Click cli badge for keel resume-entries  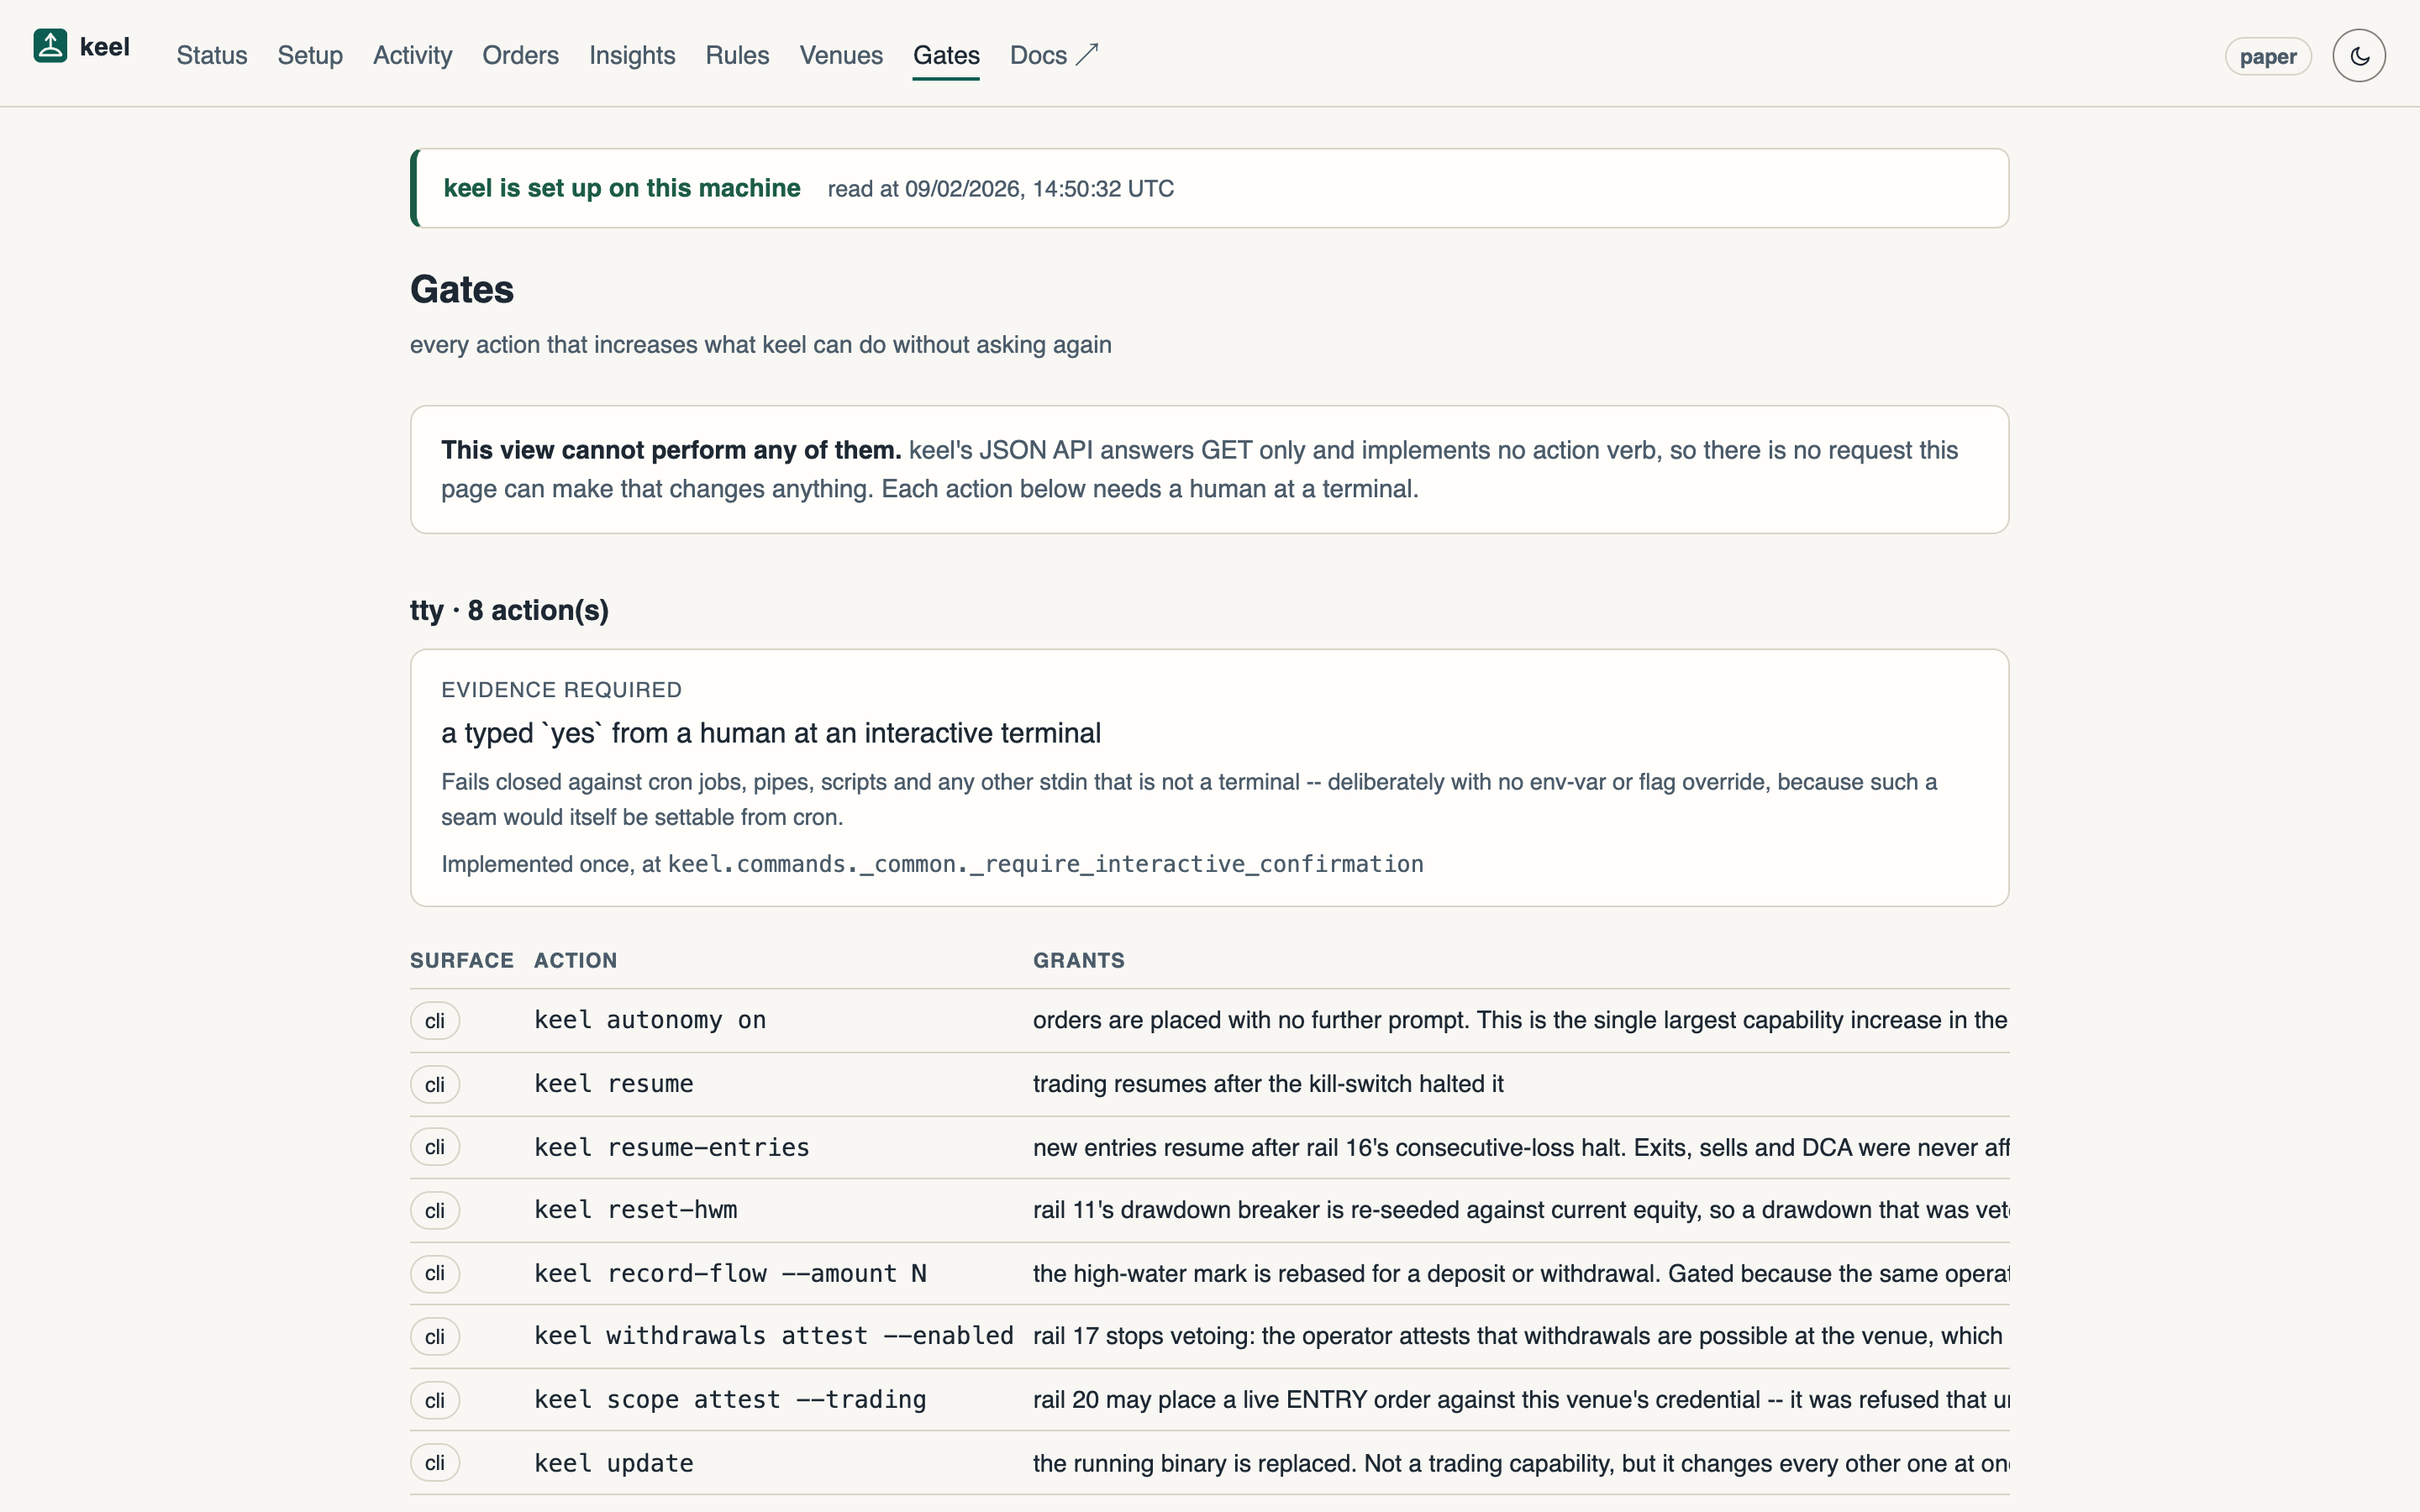pyautogui.click(x=435, y=1147)
